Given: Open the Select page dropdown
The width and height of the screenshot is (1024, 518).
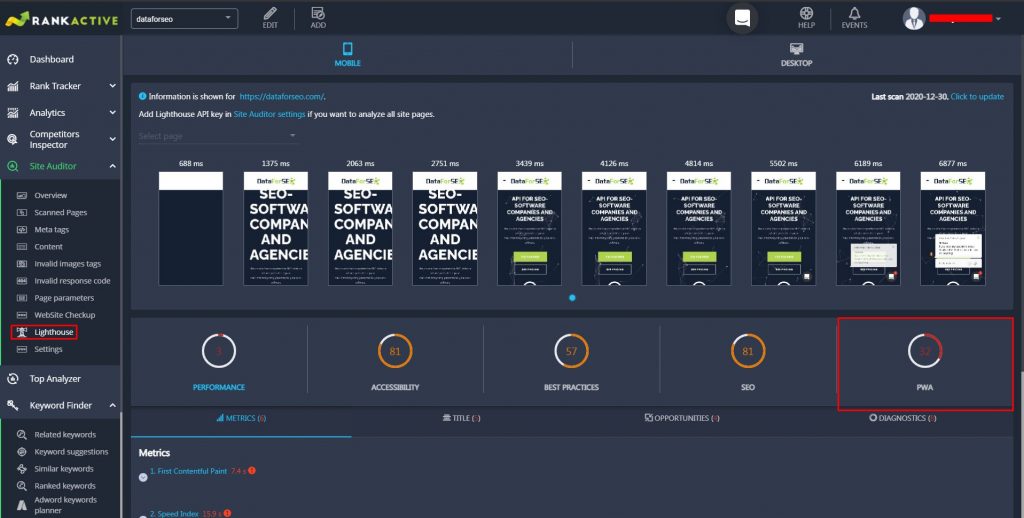Looking at the screenshot, I should tap(218, 136).
